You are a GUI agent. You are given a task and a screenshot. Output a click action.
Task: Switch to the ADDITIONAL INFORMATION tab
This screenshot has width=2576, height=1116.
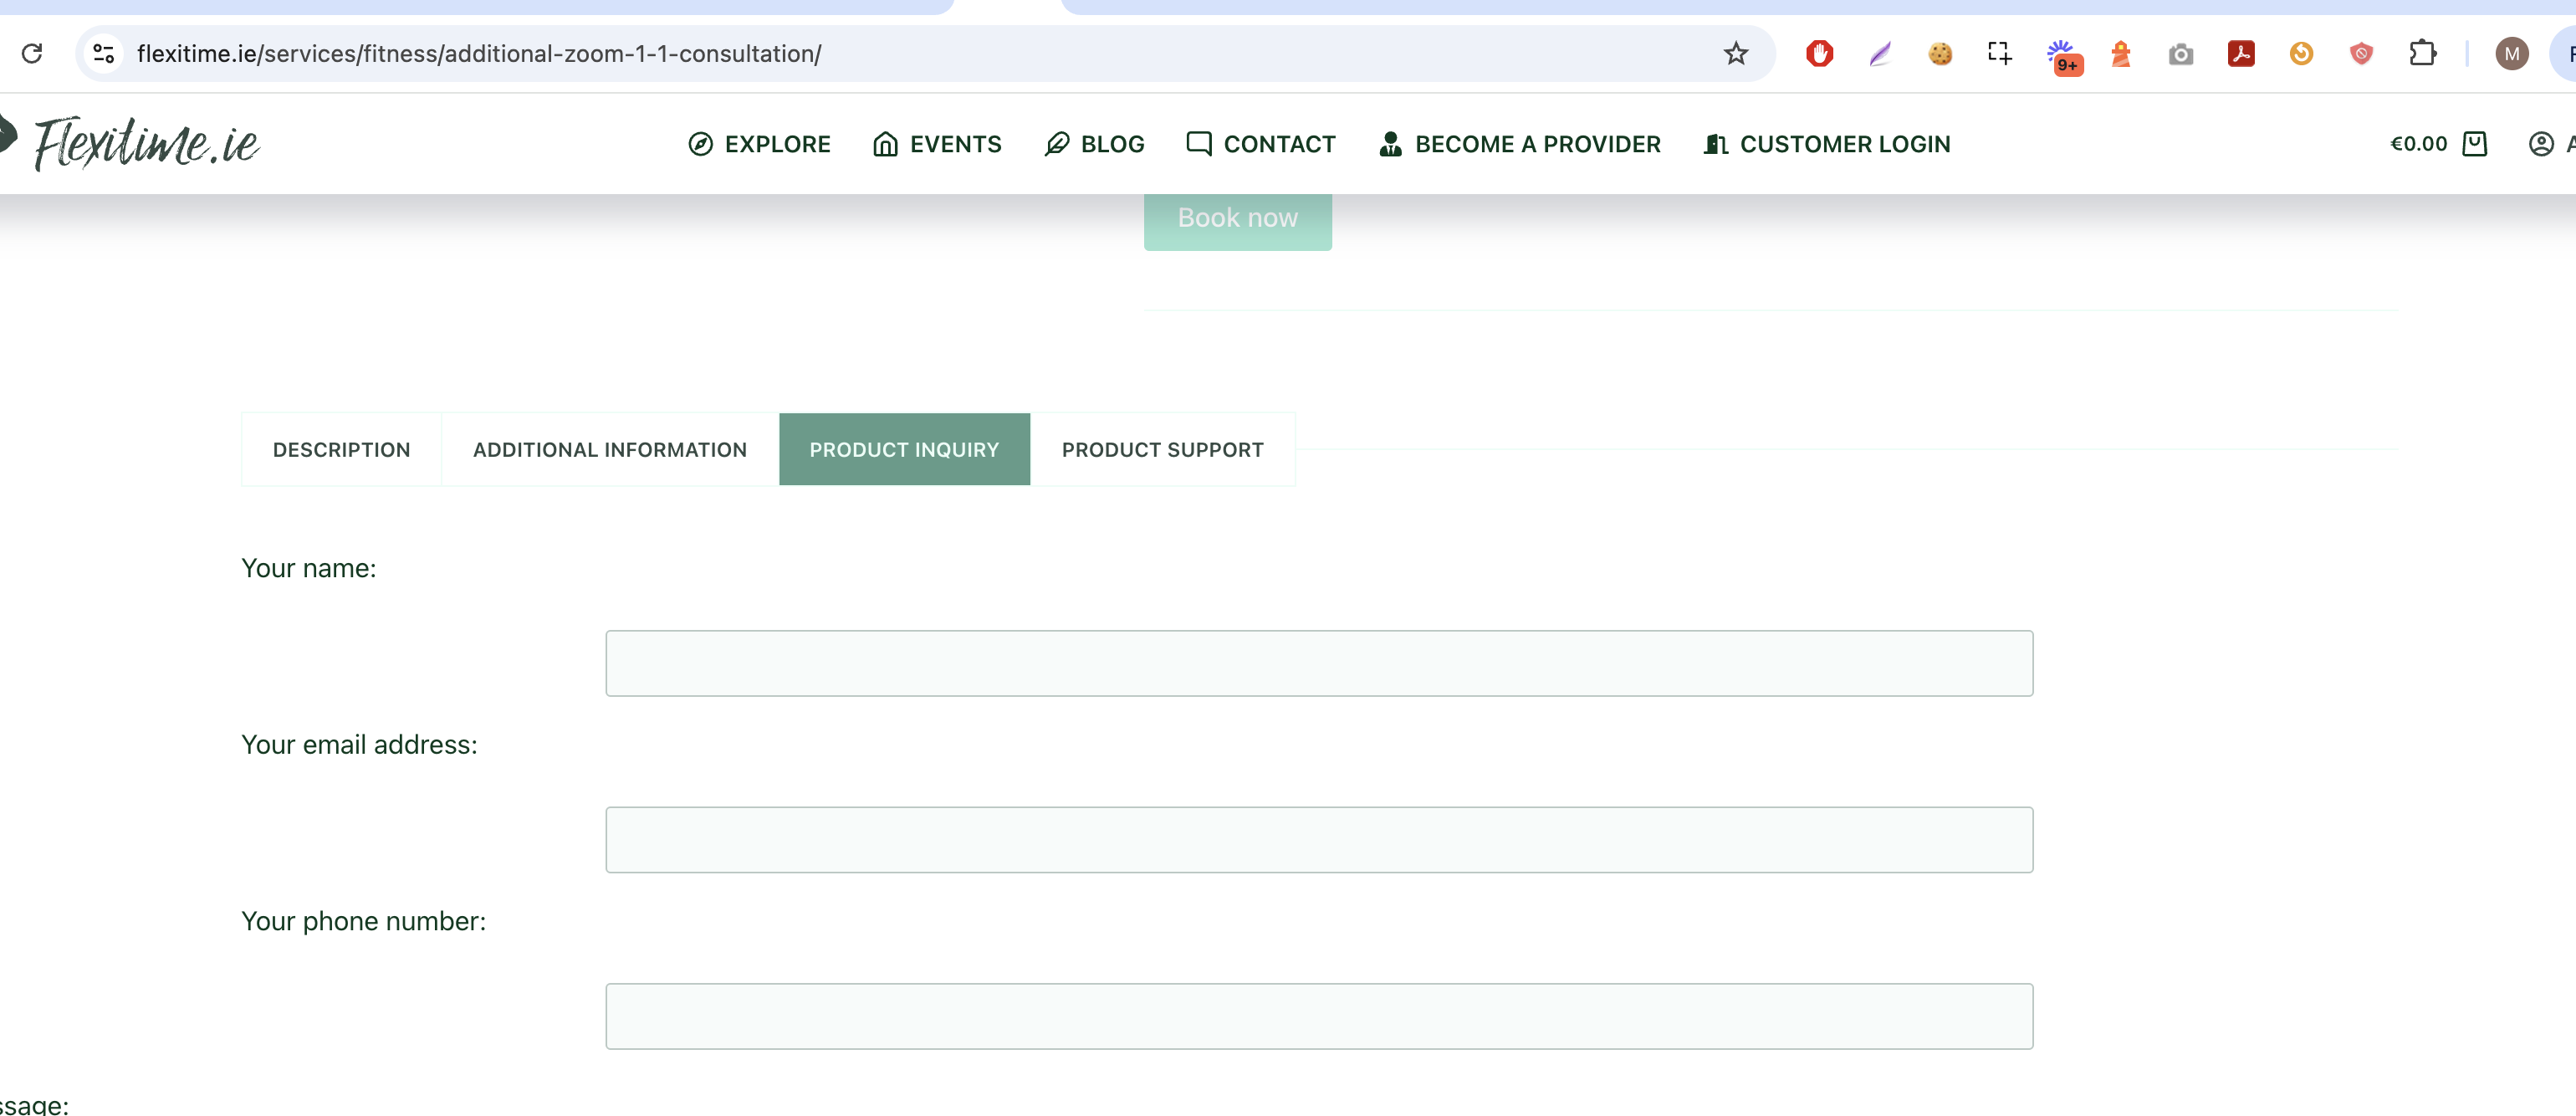click(x=609, y=450)
